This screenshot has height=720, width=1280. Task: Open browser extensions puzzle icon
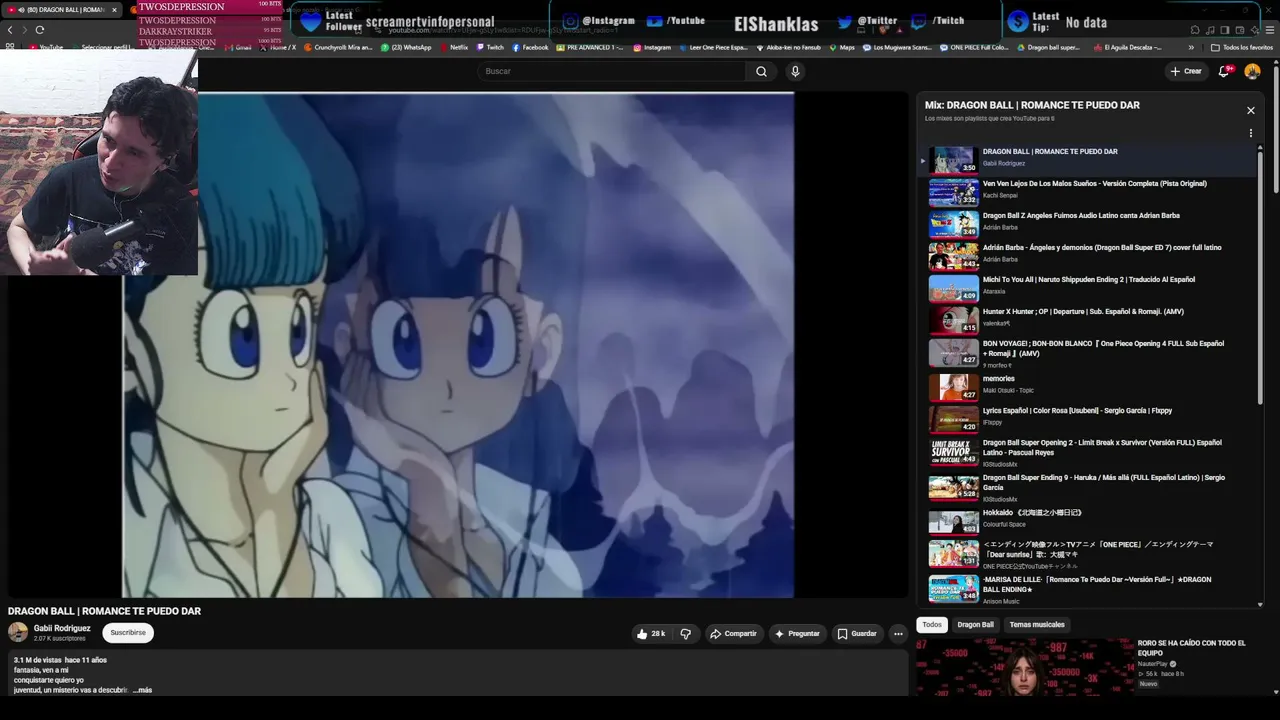1195,30
